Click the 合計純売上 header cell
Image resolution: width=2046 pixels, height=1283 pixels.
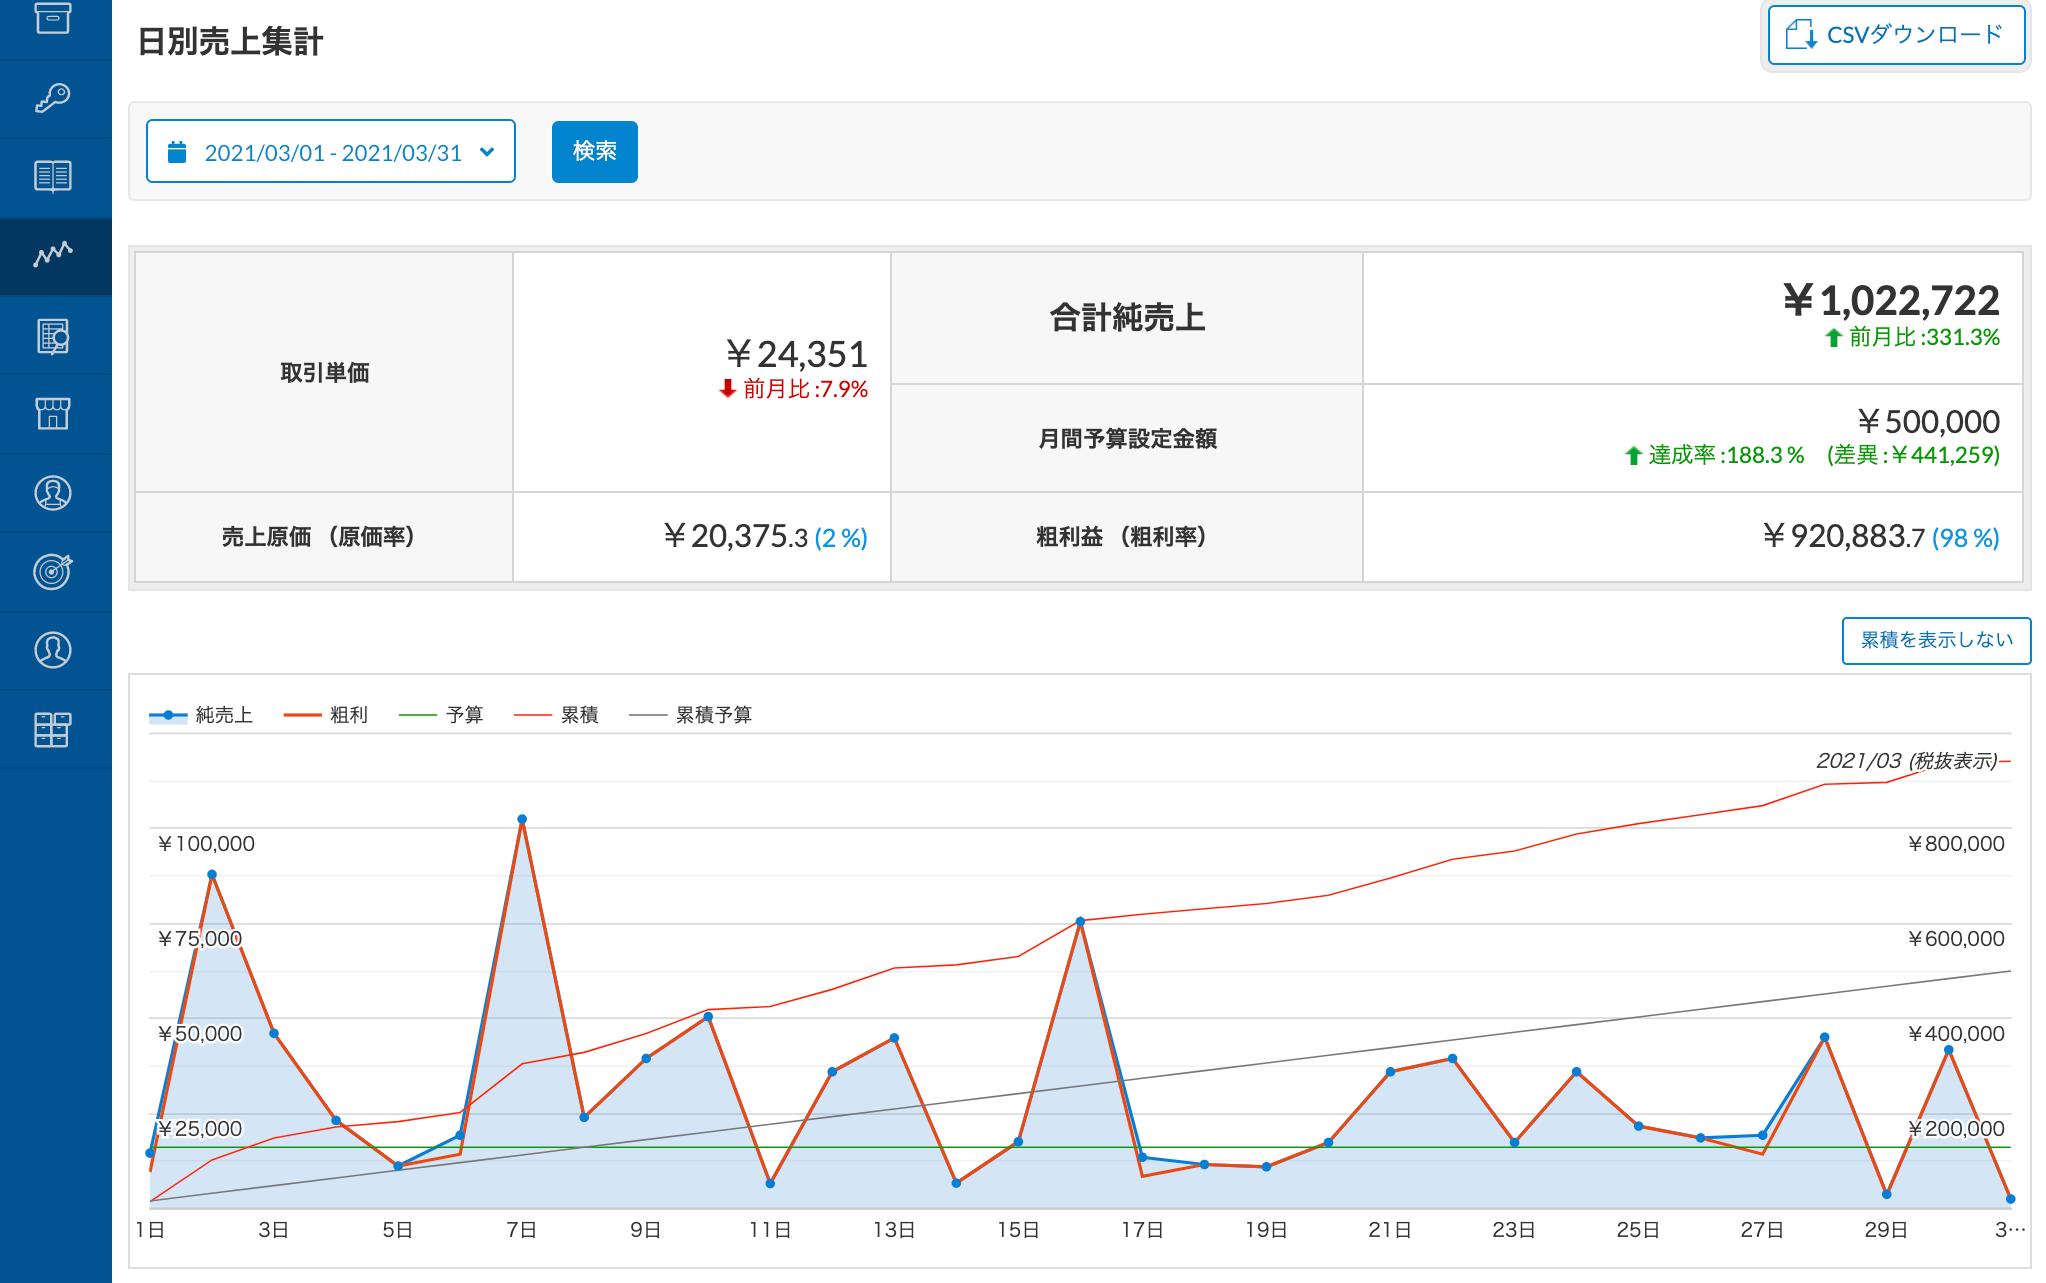point(1126,318)
